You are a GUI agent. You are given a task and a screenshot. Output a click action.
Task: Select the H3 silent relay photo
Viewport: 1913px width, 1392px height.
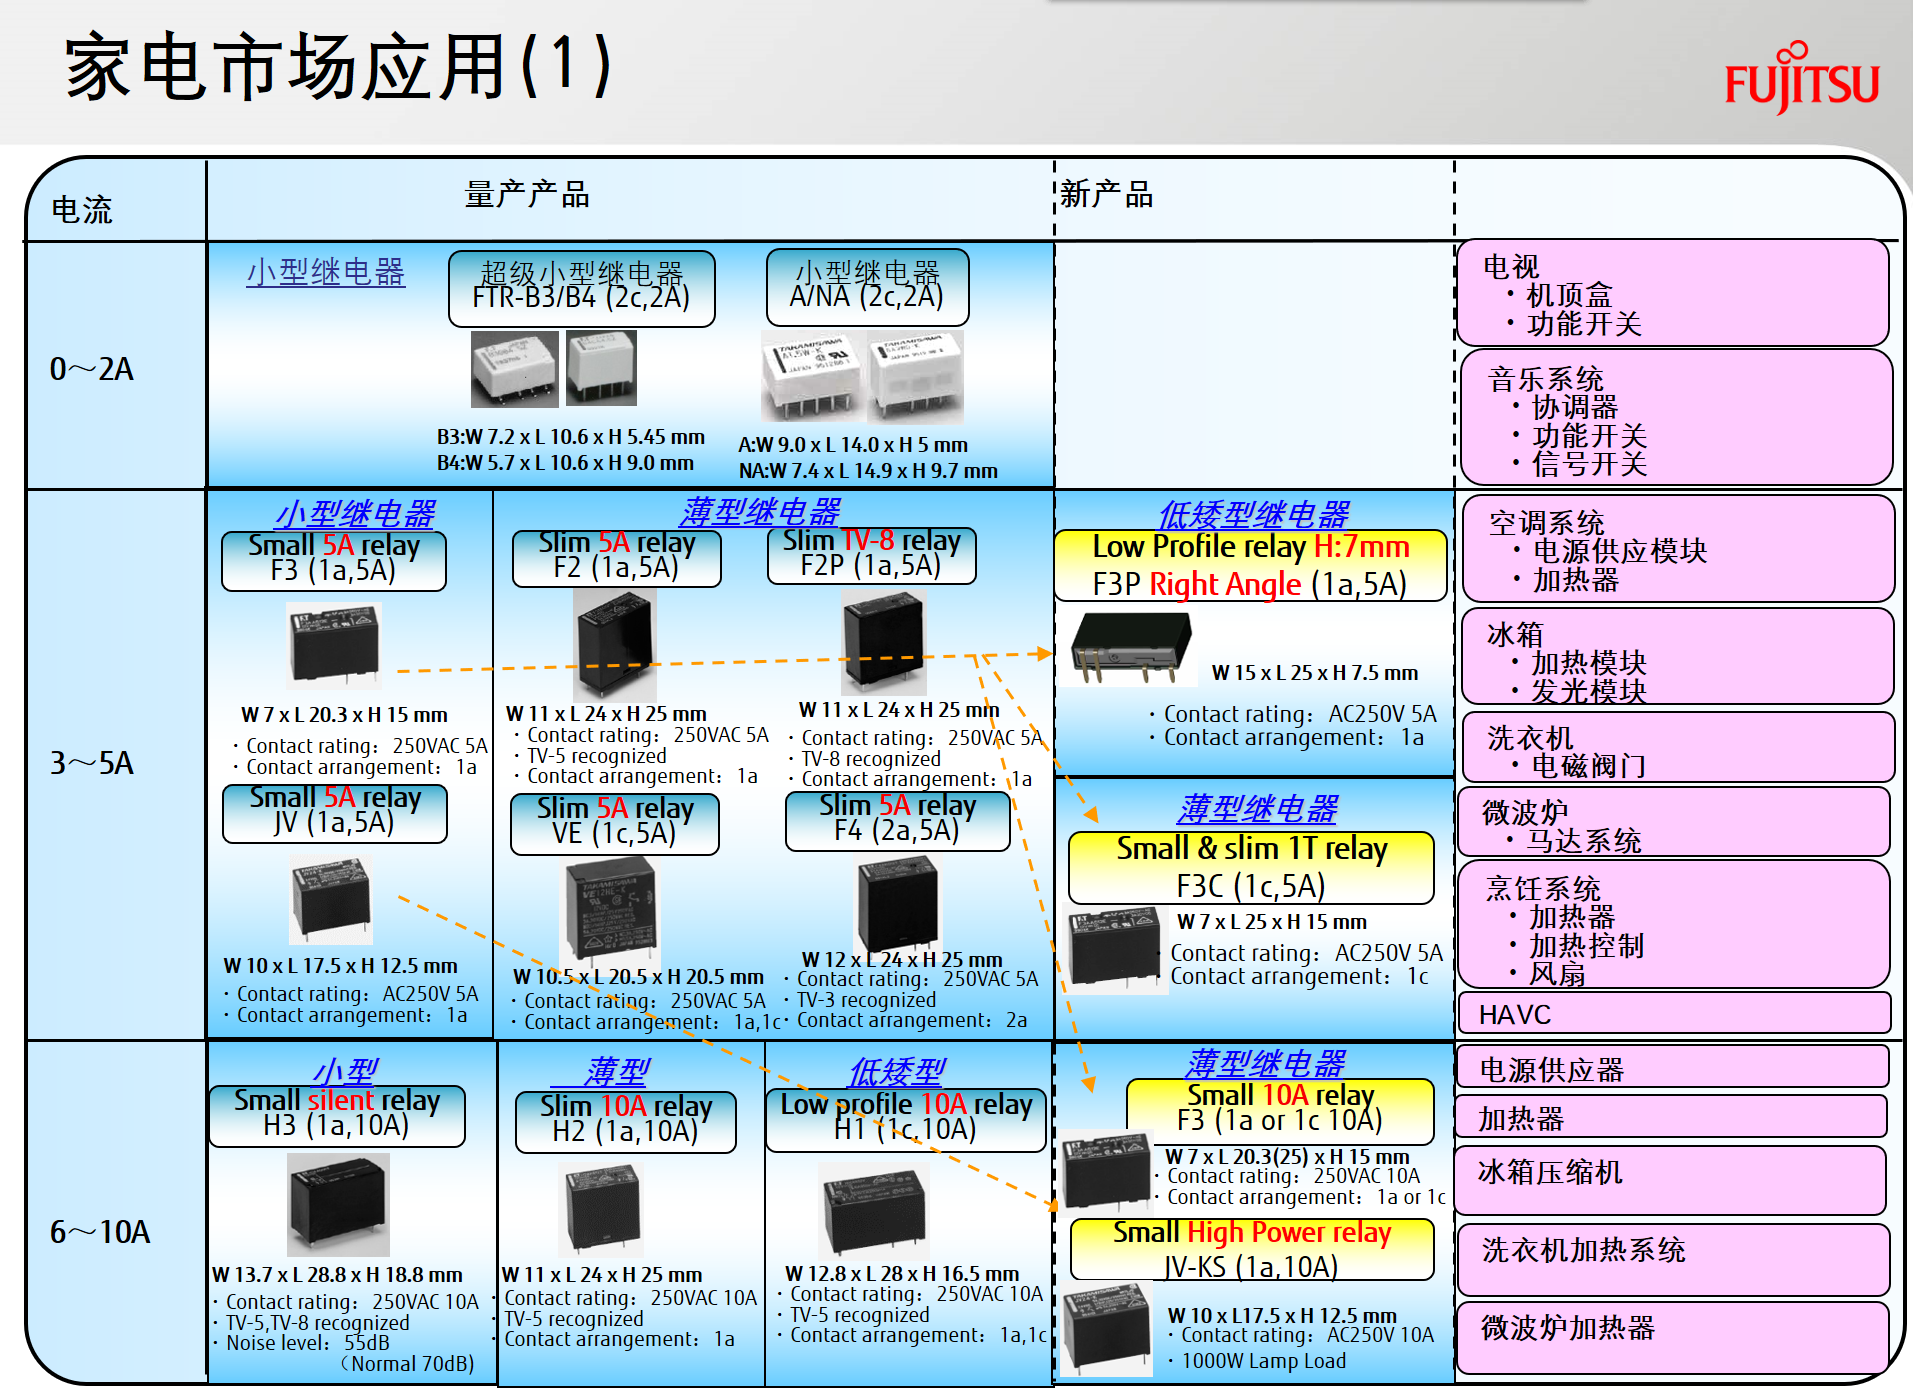338,1205
